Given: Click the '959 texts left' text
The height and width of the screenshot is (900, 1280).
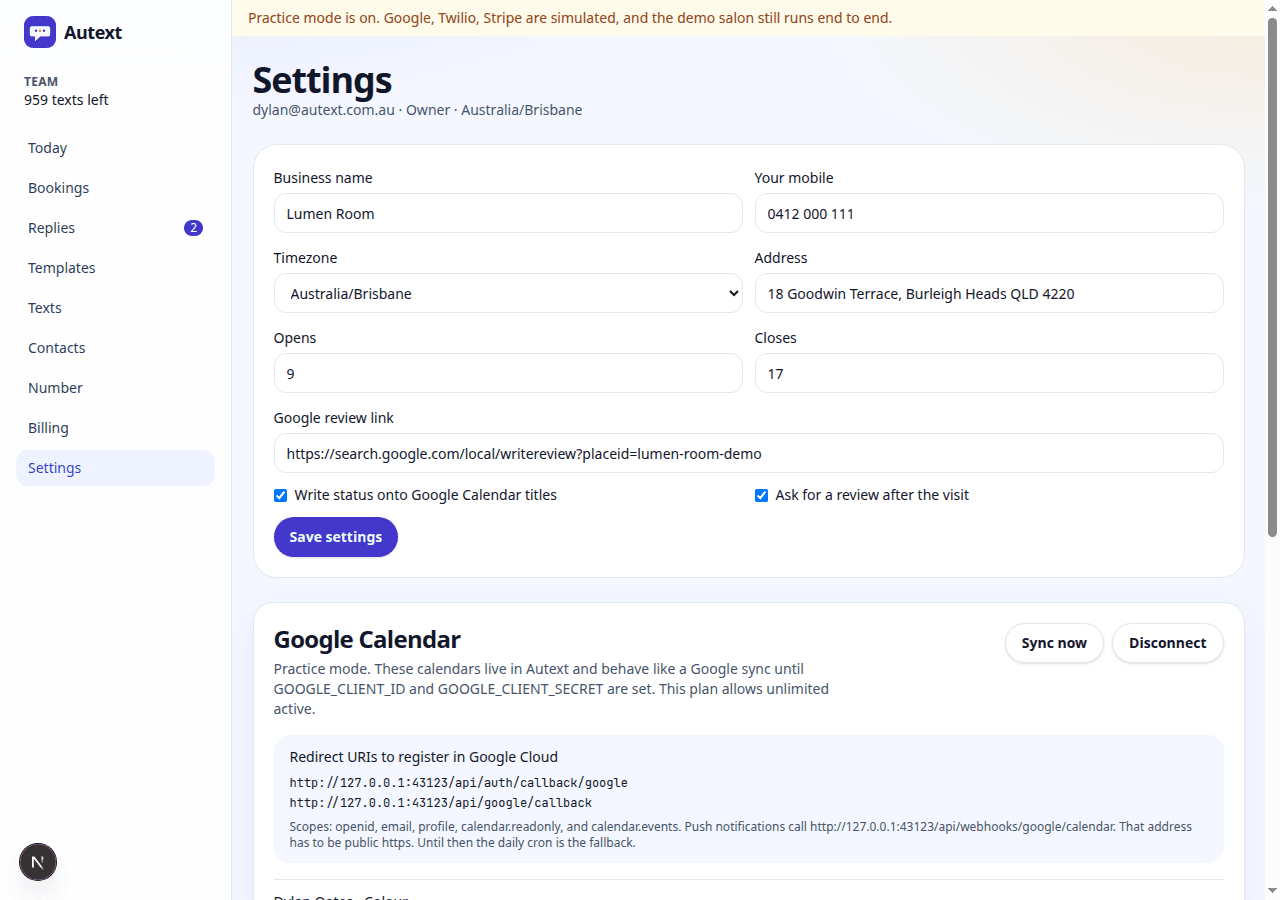Looking at the screenshot, I should pyautogui.click(x=67, y=100).
